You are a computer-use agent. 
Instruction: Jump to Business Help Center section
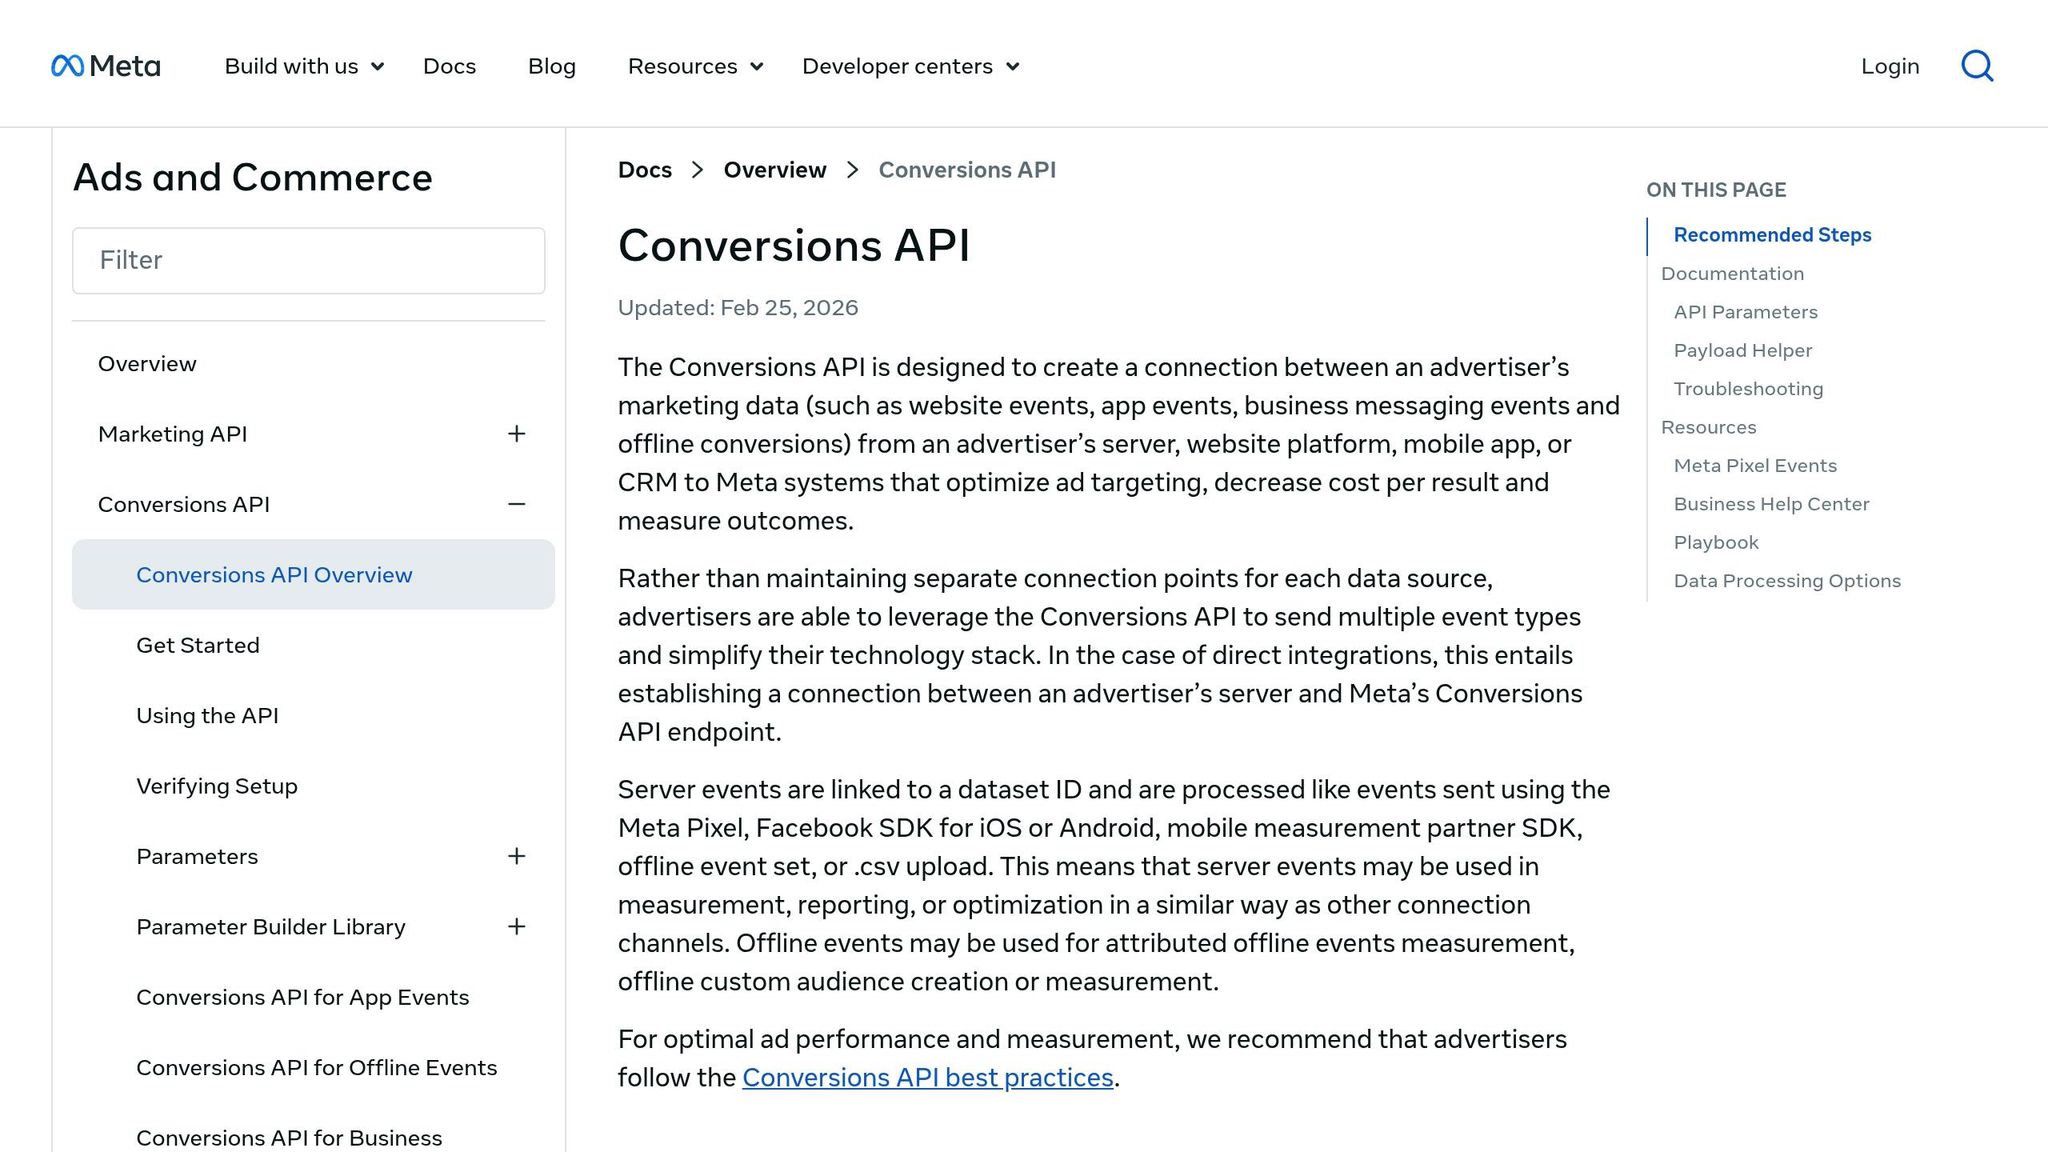[1771, 505]
